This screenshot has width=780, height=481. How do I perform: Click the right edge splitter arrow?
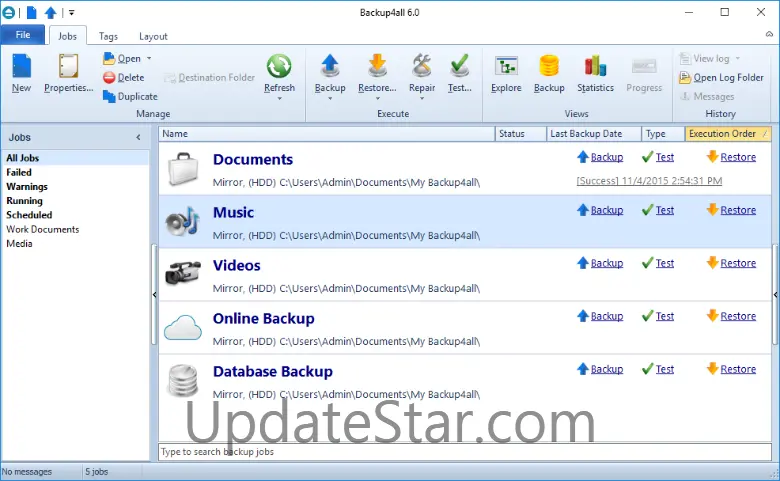click(x=776, y=295)
